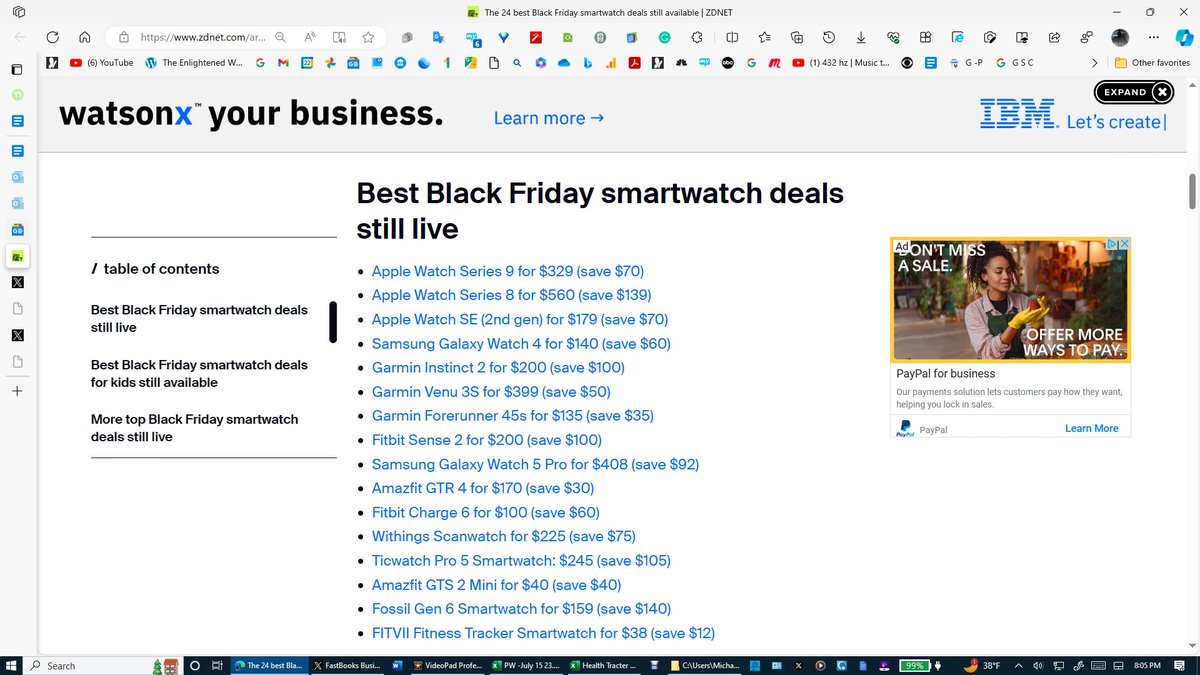Viewport: 1200px width, 675px height.
Task: Open the Read aloud icon
Action: [x=311, y=37]
